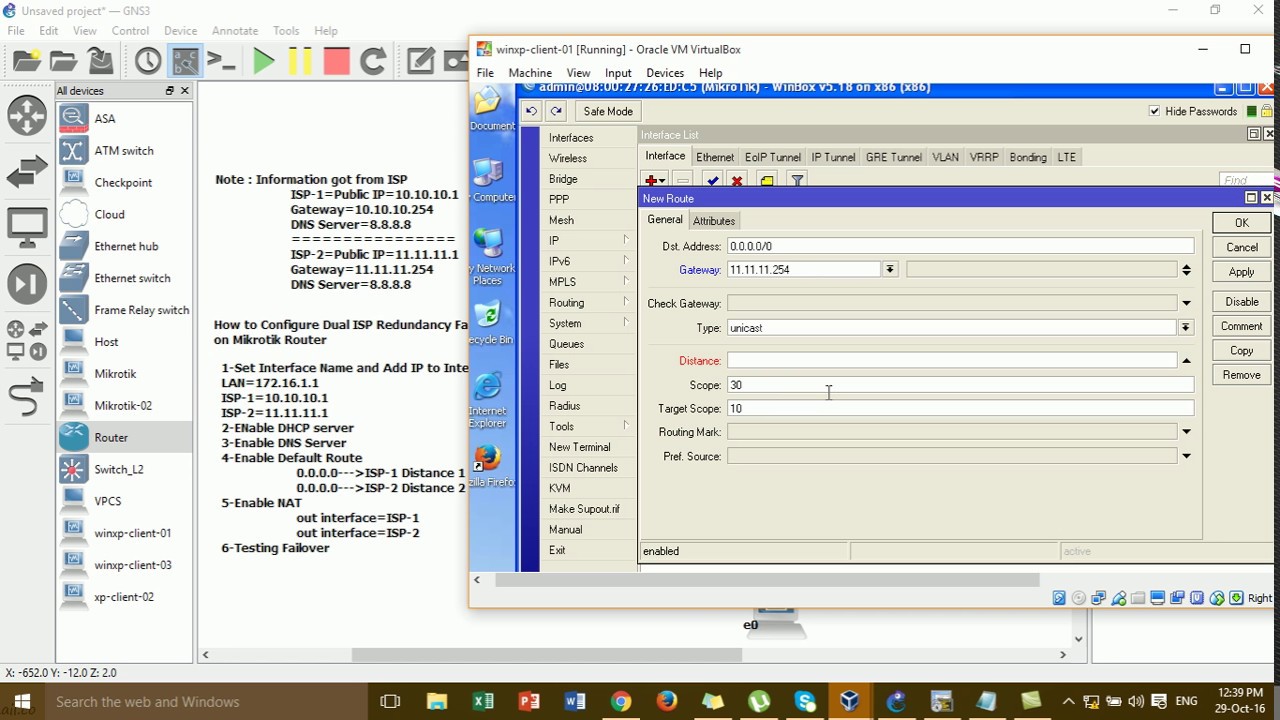Click blue checkmark enable icon in Interface List
Screen dimensions: 1280x720
712,181
